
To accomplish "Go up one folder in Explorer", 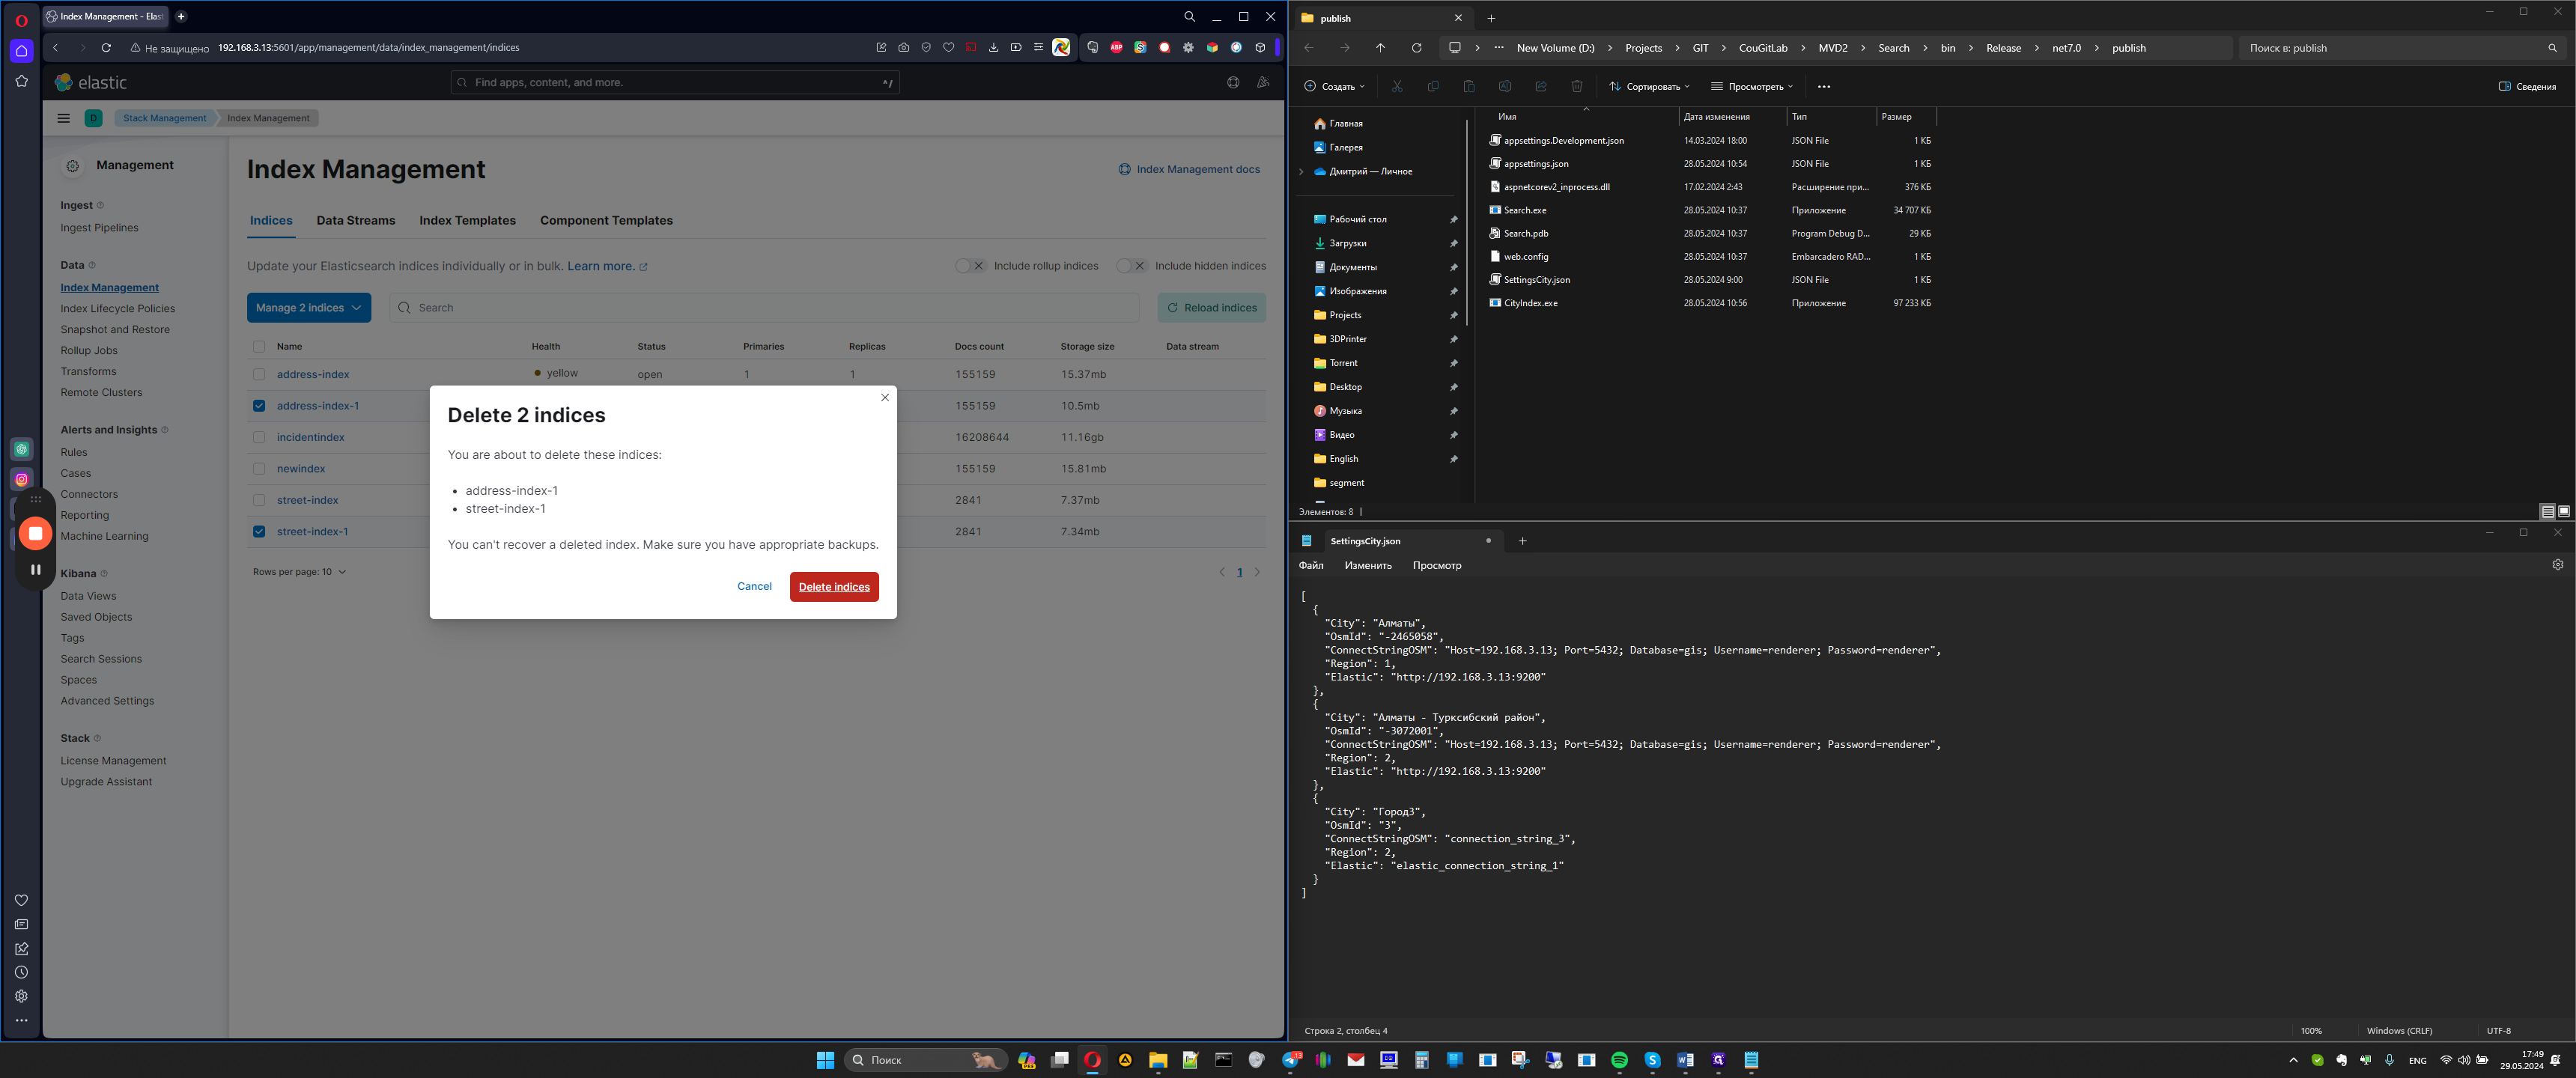I will coord(1381,48).
